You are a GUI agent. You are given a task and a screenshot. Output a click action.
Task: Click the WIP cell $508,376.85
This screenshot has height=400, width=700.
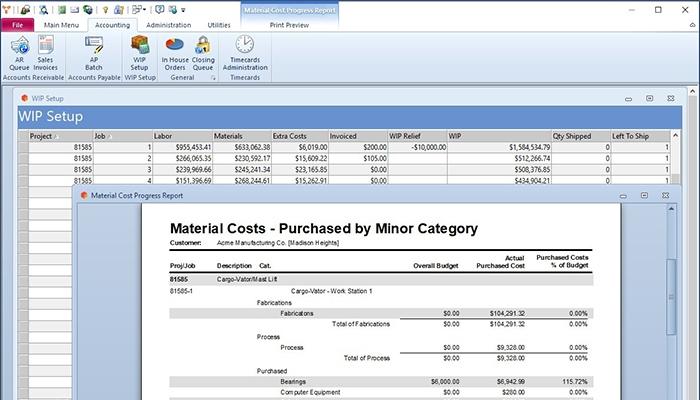(x=500, y=170)
